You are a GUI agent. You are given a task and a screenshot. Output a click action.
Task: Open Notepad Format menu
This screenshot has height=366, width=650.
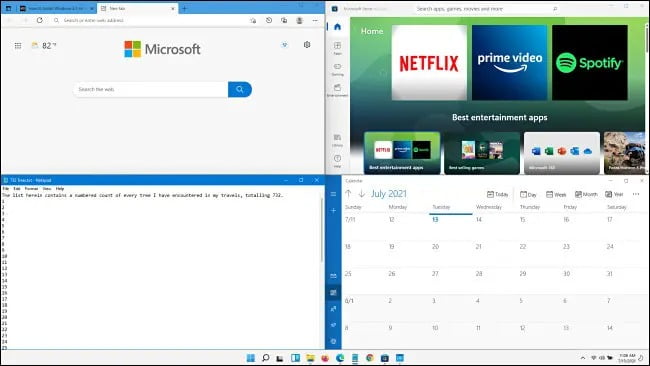tap(32, 188)
